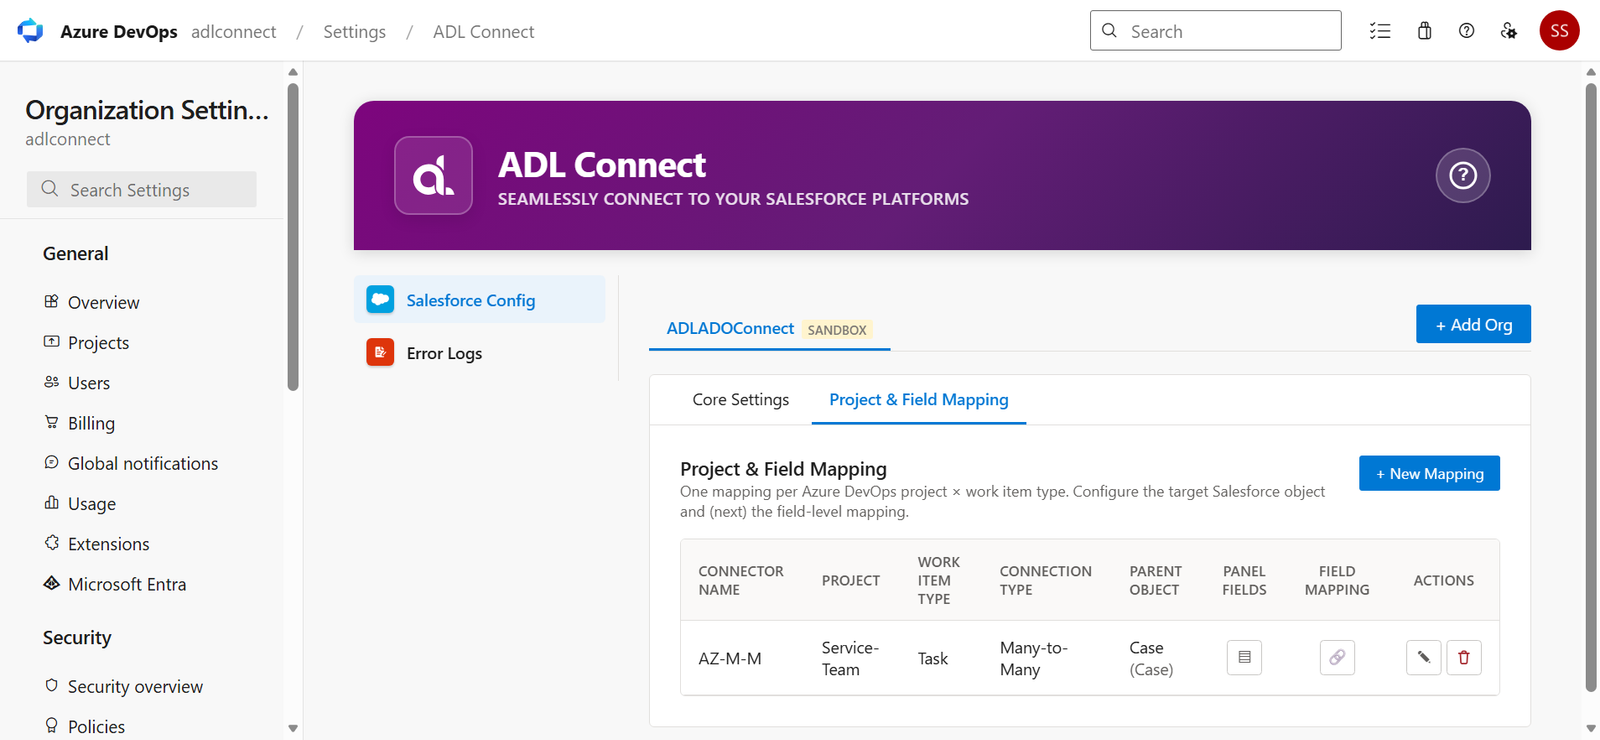Open field mapping link icon for AZ-M-M

click(x=1337, y=657)
